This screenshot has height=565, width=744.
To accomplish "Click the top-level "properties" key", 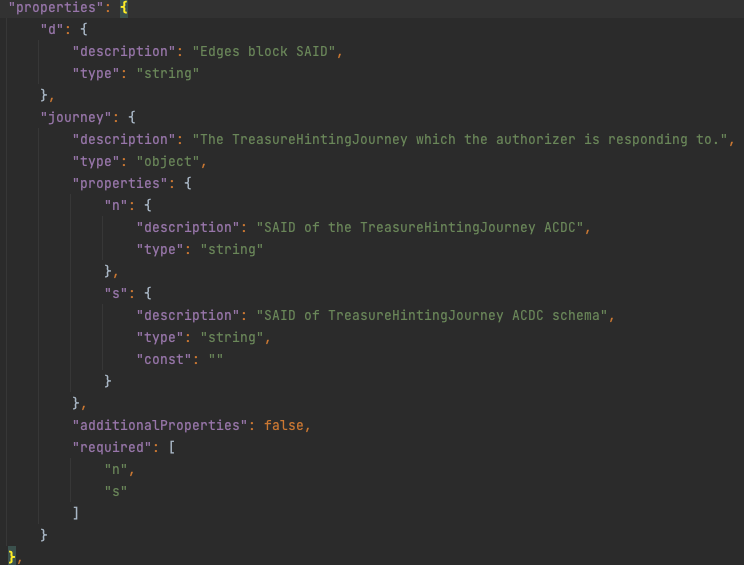I will tap(52, 8).
